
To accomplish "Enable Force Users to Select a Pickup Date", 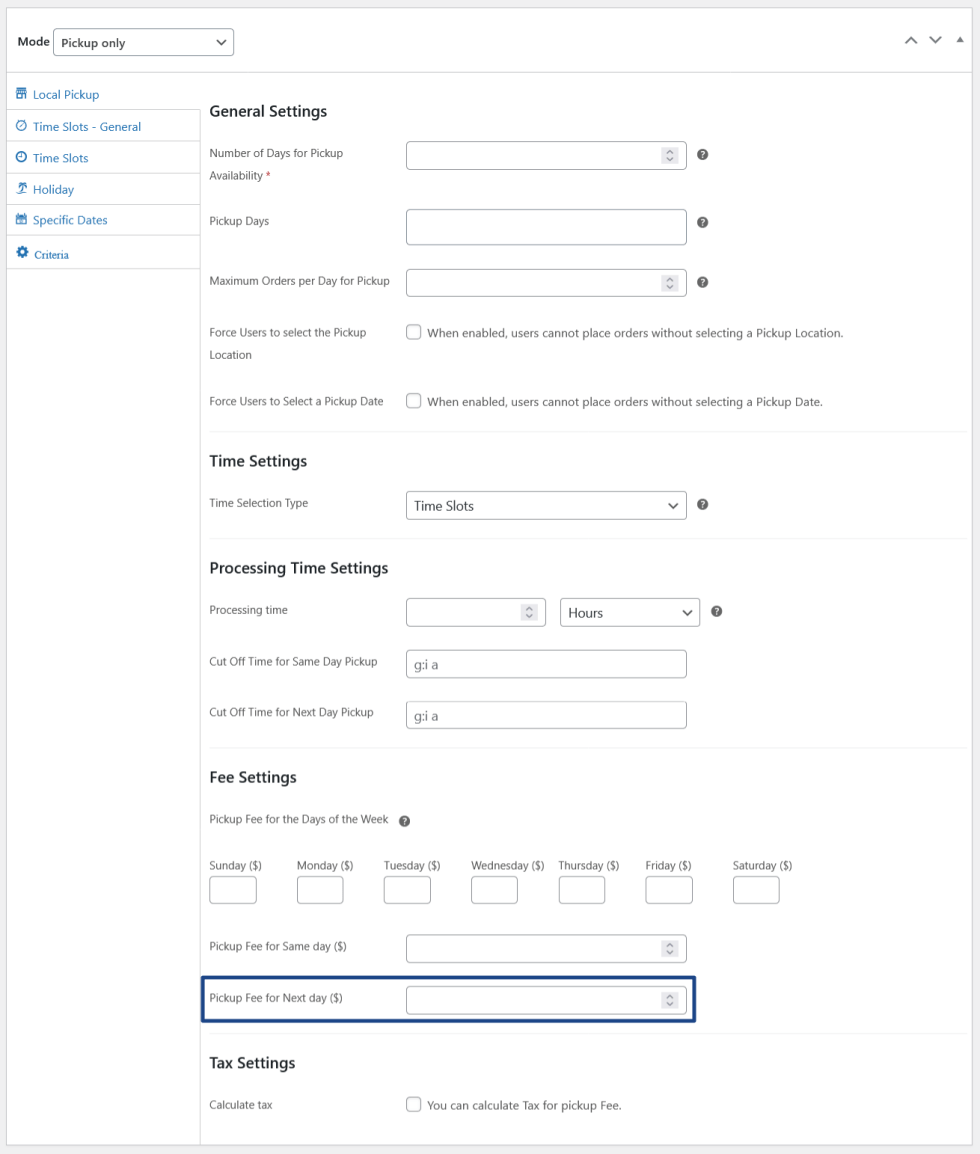I will click(414, 401).
